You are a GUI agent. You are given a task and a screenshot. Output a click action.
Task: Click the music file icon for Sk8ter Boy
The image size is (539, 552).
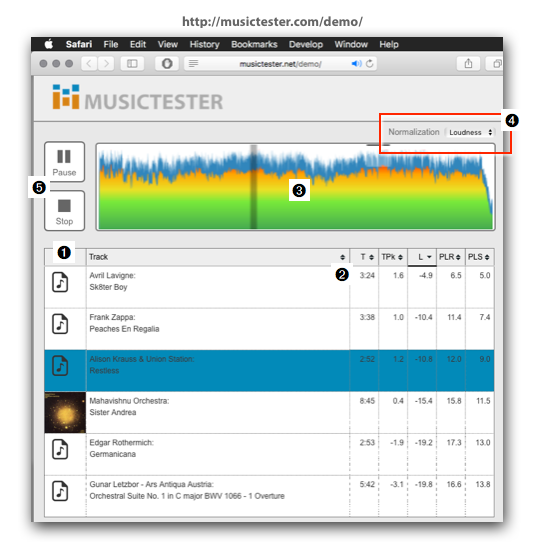60,282
